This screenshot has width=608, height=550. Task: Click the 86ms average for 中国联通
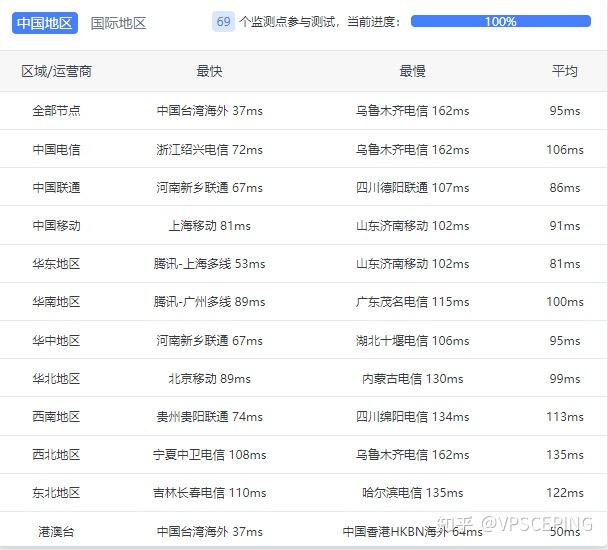[x=565, y=188]
